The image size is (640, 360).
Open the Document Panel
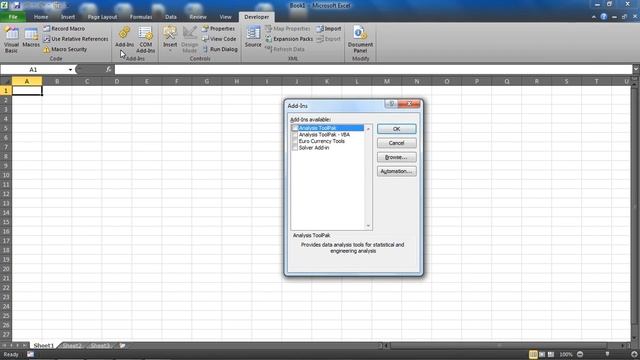pos(360,40)
